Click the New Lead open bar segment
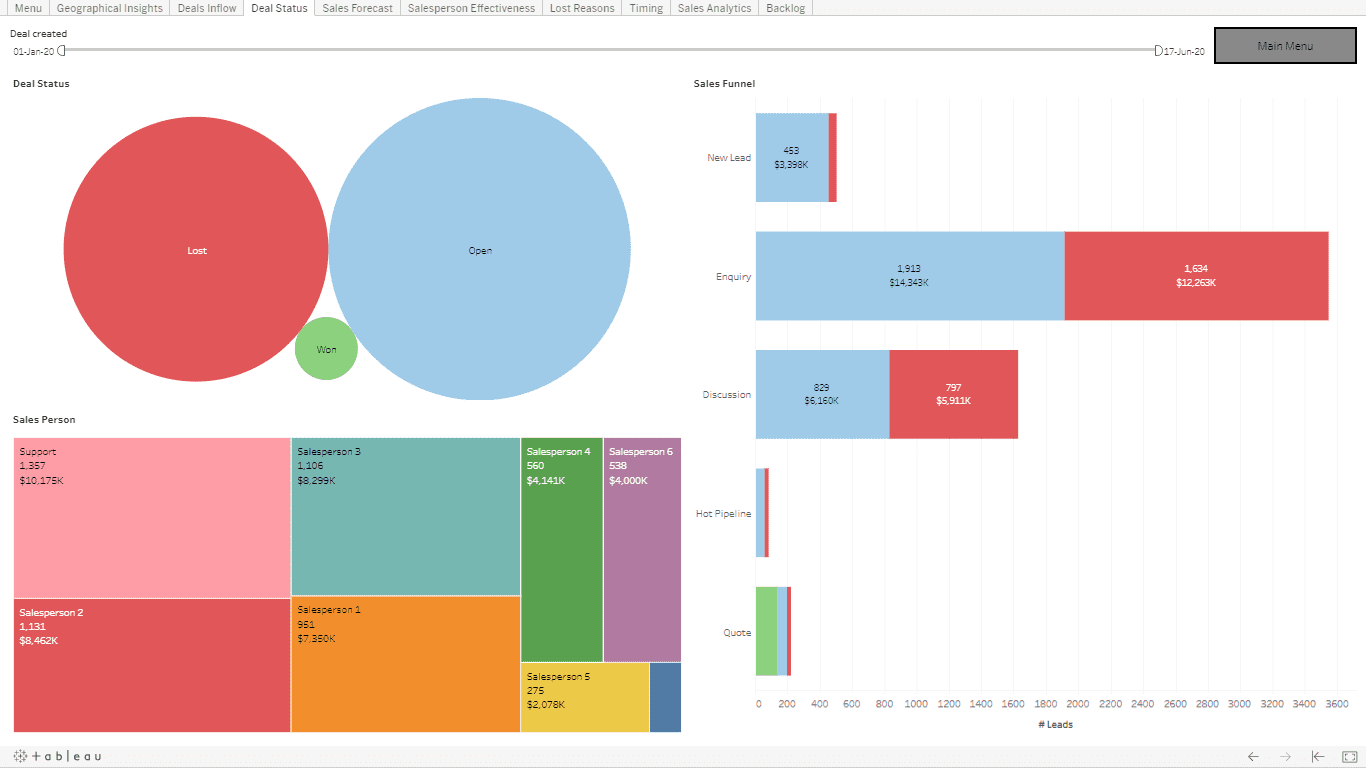 click(x=792, y=157)
